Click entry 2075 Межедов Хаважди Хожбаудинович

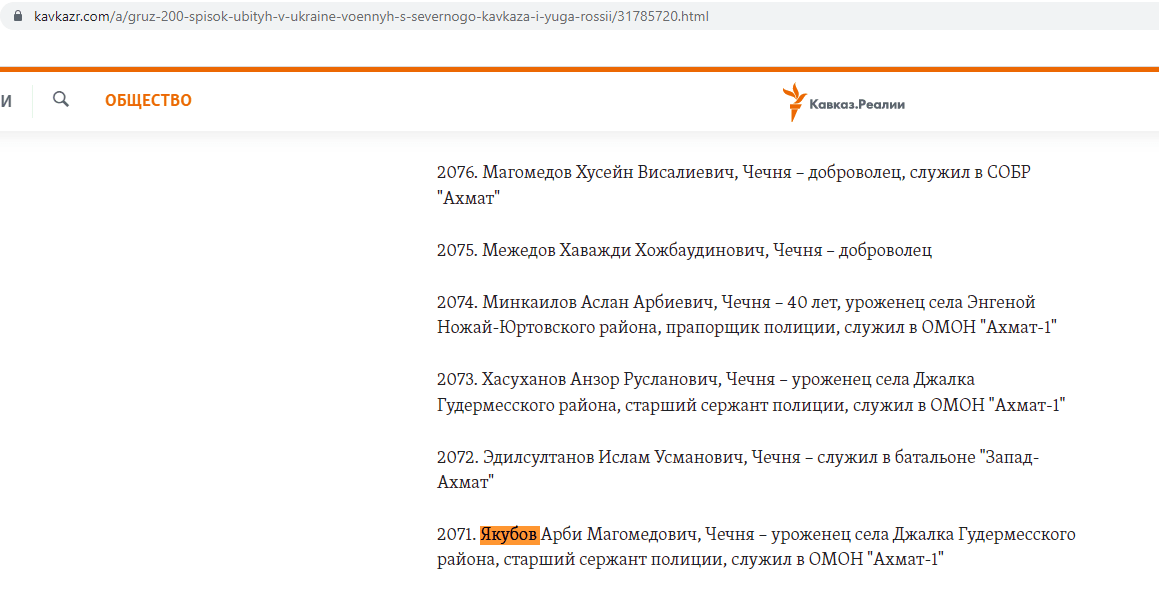point(684,250)
